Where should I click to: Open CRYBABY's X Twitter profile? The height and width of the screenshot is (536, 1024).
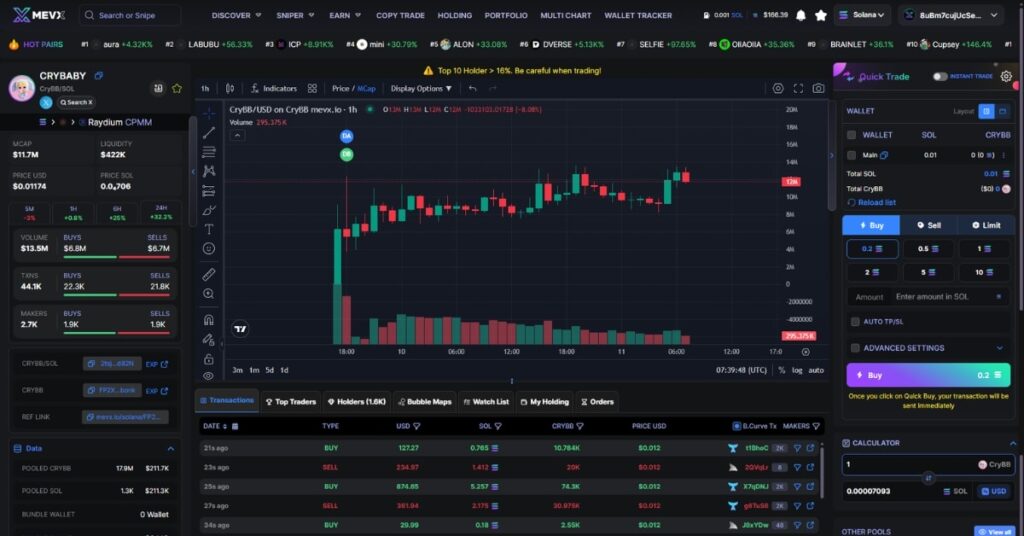46,102
